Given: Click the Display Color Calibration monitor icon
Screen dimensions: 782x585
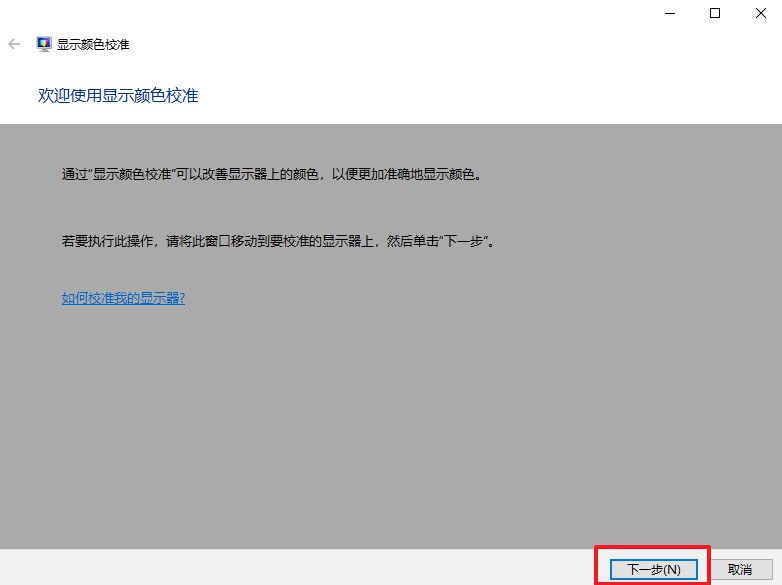Looking at the screenshot, I should pos(44,44).
